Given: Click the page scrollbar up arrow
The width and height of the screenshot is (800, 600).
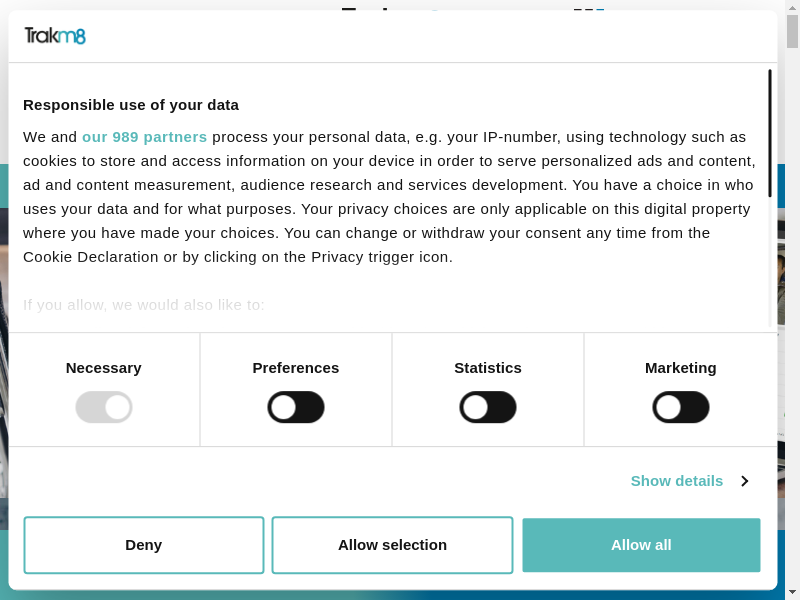Looking at the screenshot, I should tap(793, 6).
